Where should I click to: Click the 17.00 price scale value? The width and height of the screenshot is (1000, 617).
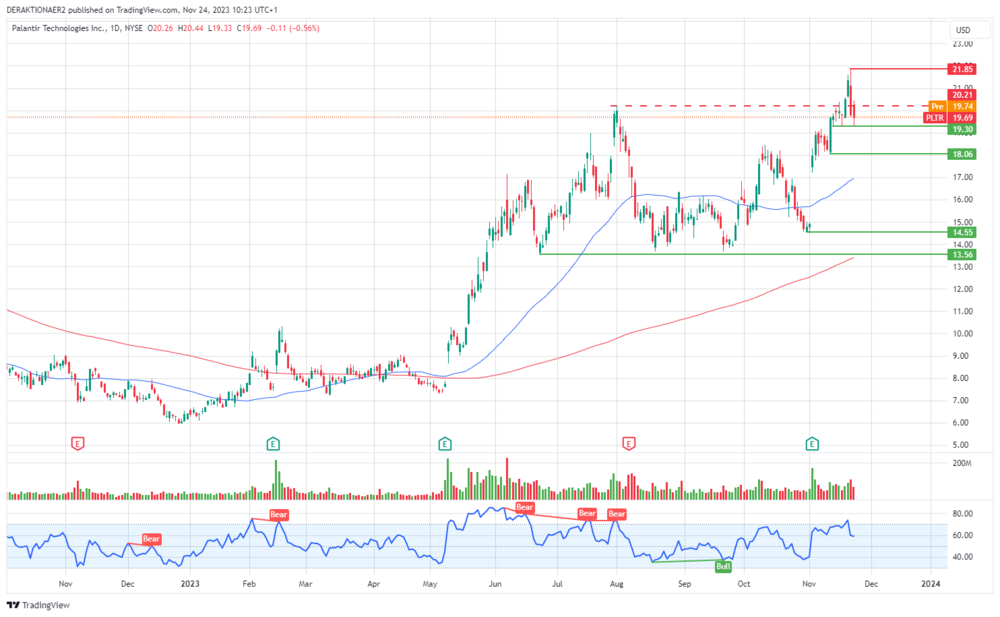(962, 177)
